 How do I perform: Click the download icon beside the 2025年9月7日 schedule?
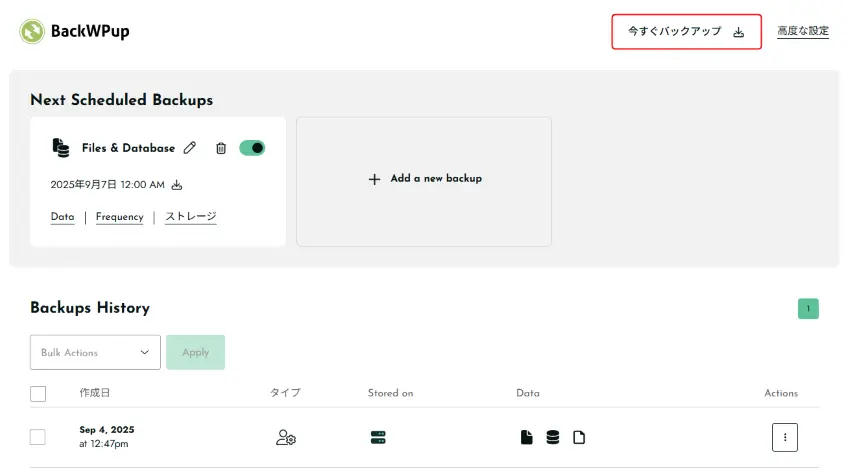click(x=177, y=185)
